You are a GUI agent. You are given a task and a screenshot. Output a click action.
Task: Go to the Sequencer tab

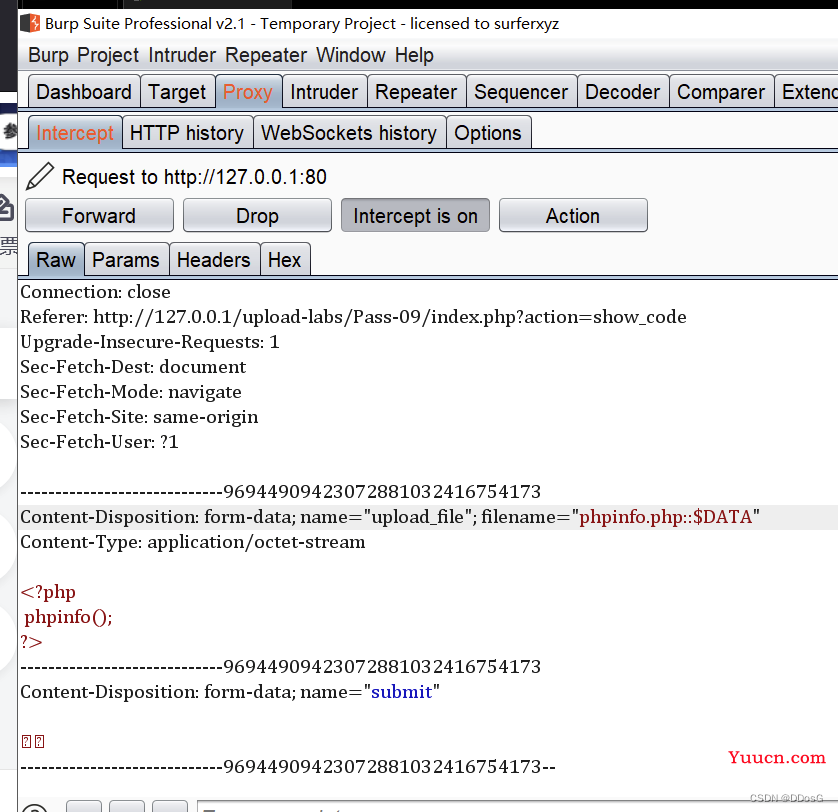click(x=521, y=92)
